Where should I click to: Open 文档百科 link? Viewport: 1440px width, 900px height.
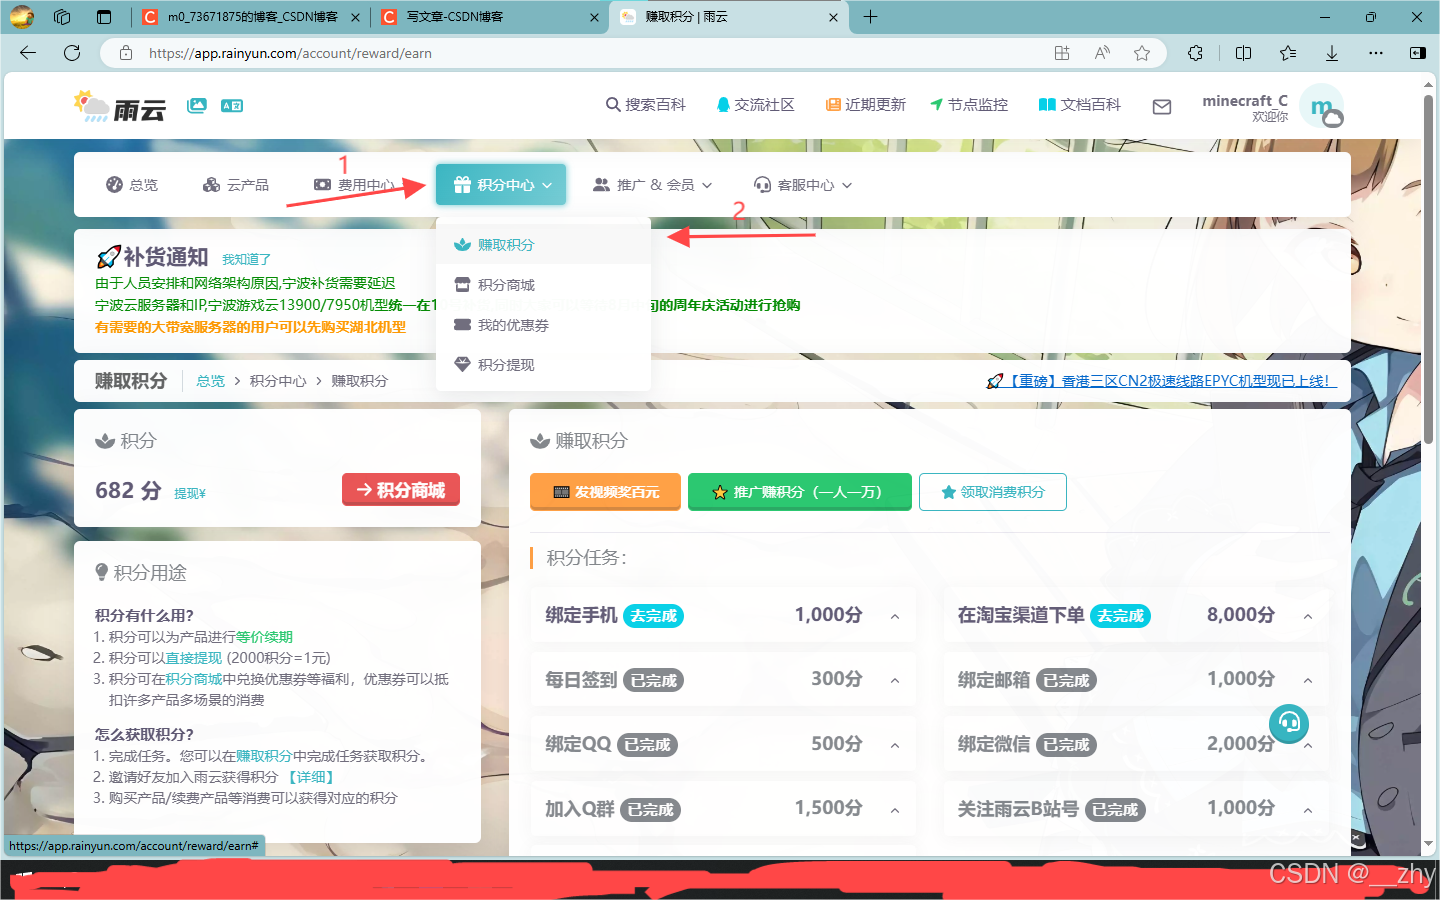coord(1080,105)
